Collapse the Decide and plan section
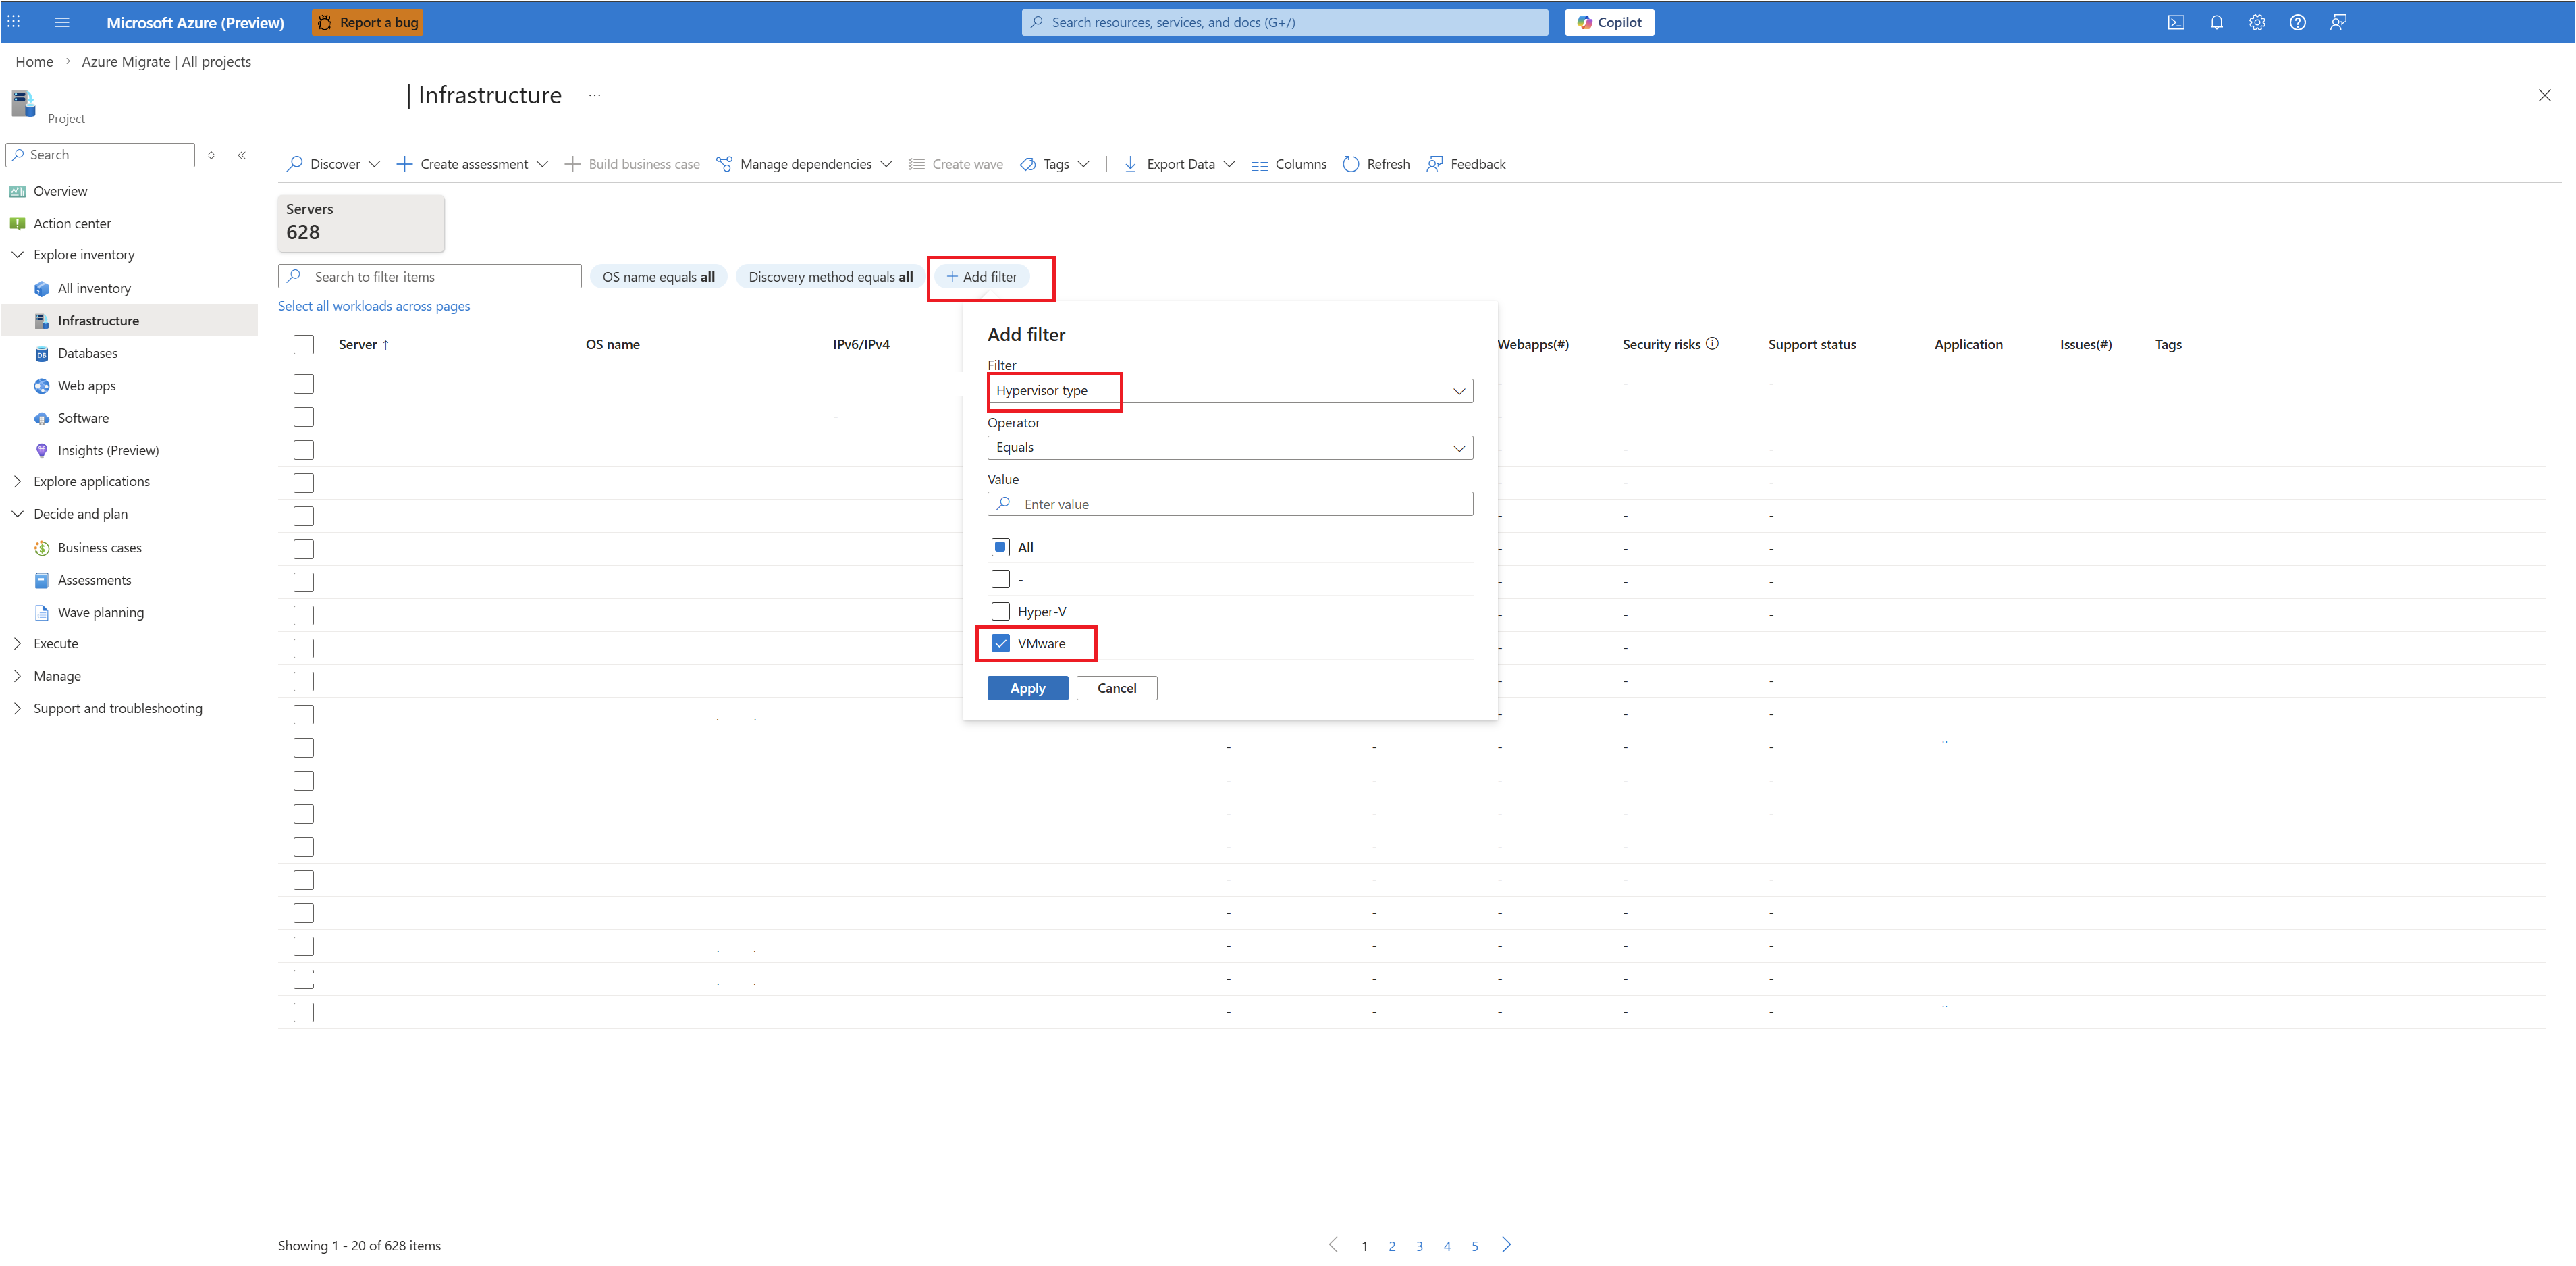The height and width of the screenshot is (1266, 2576). point(18,513)
